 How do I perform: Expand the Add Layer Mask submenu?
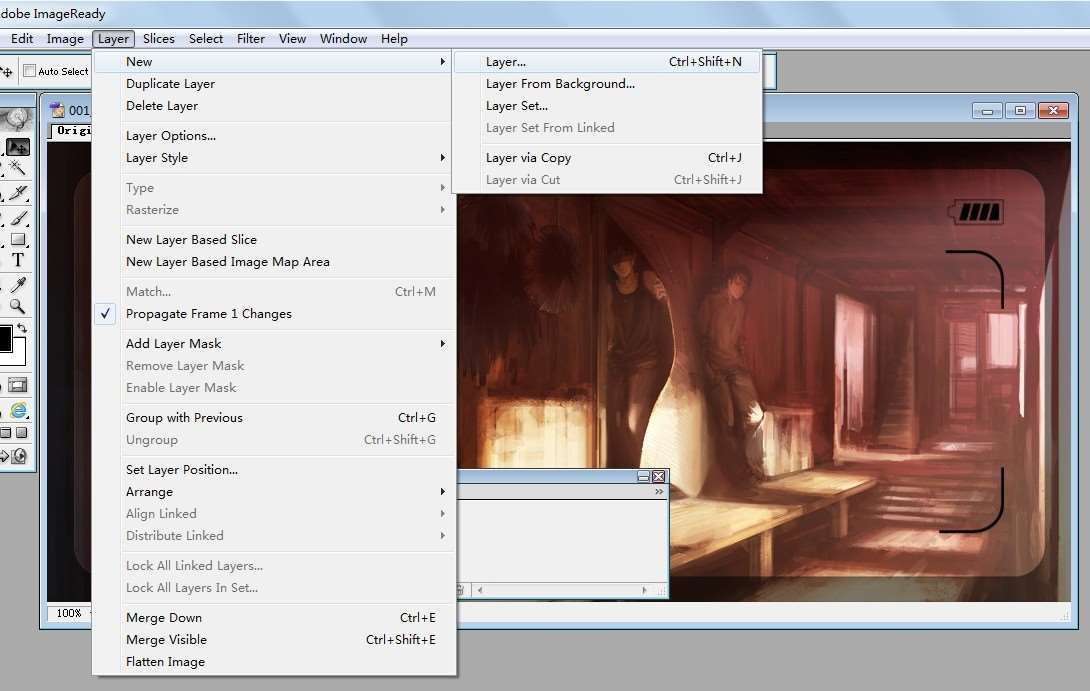[443, 343]
